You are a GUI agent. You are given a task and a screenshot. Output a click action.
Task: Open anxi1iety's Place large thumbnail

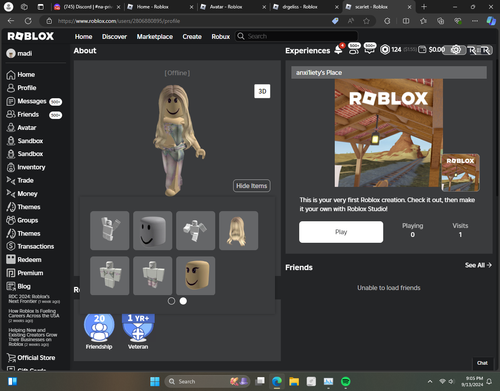[389, 133]
